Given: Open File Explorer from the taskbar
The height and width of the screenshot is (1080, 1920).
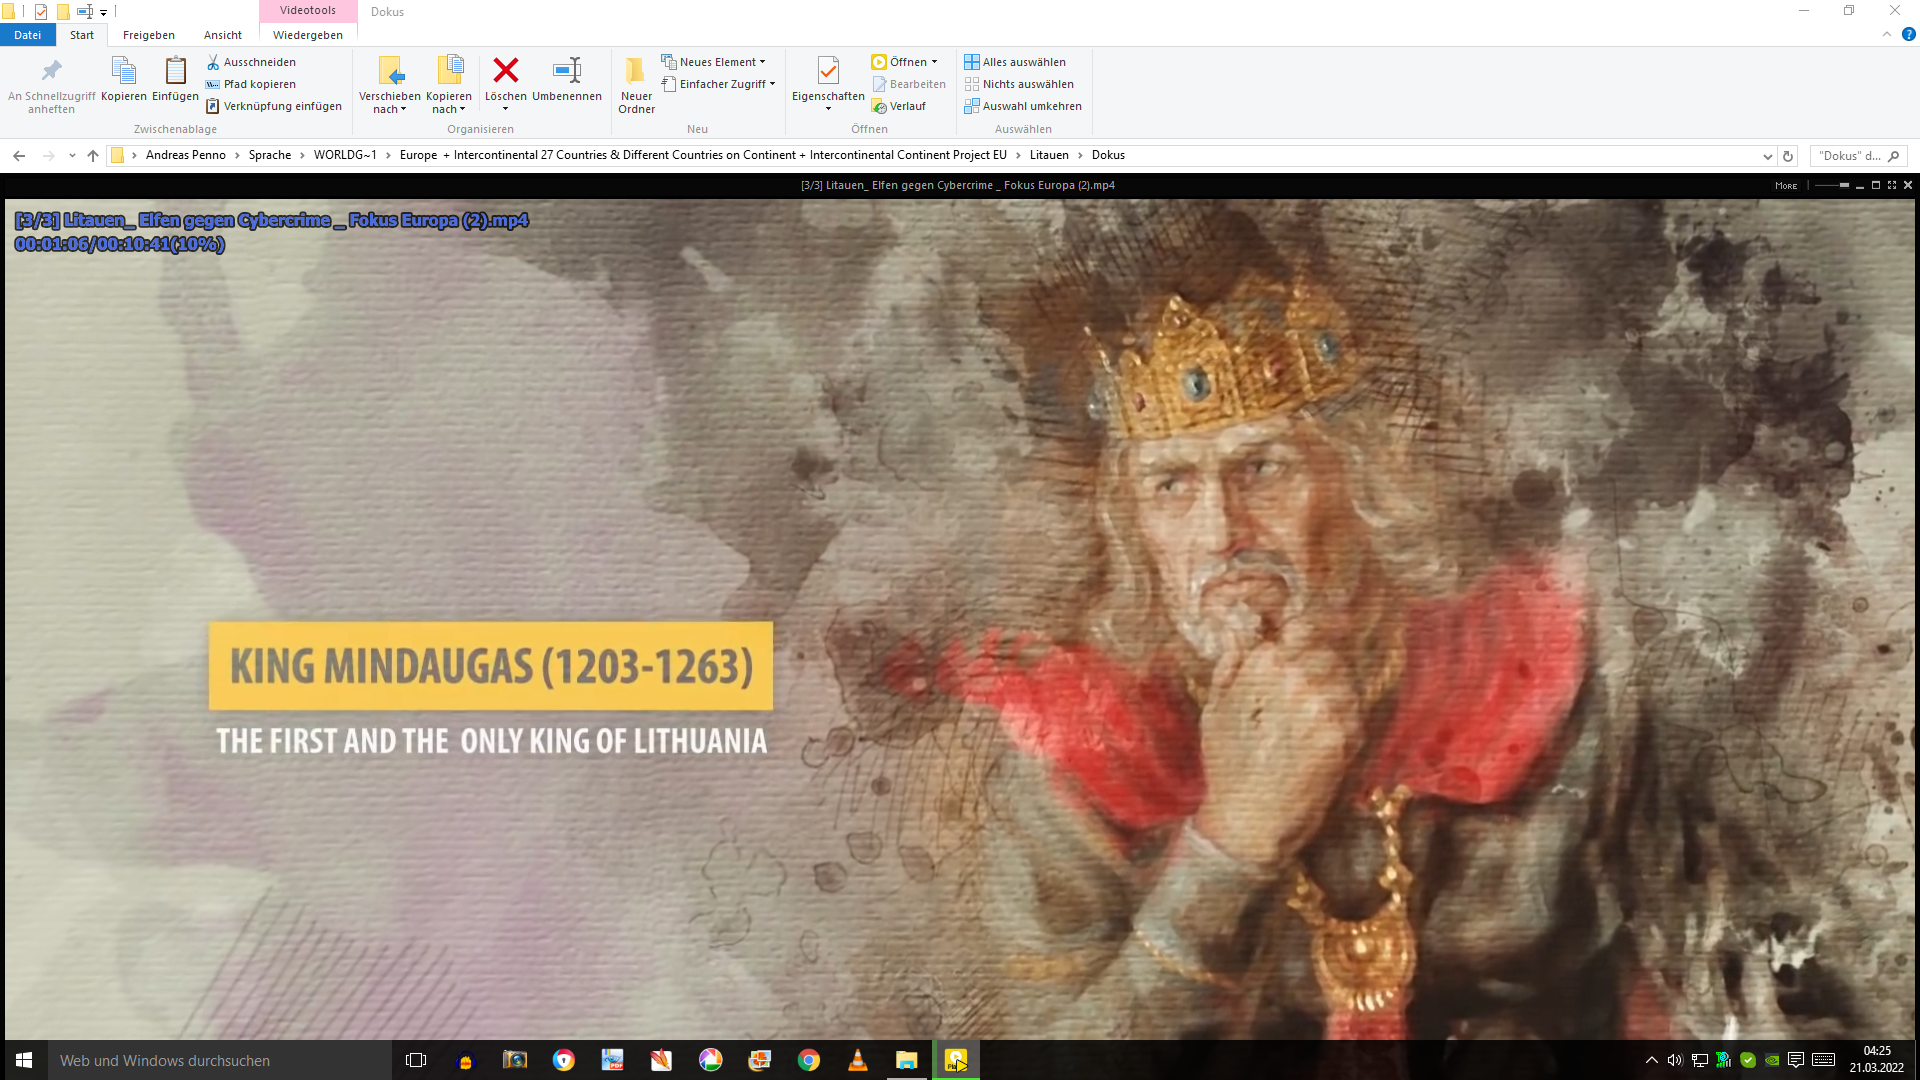Looking at the screenshot, I should (906, 1060).
